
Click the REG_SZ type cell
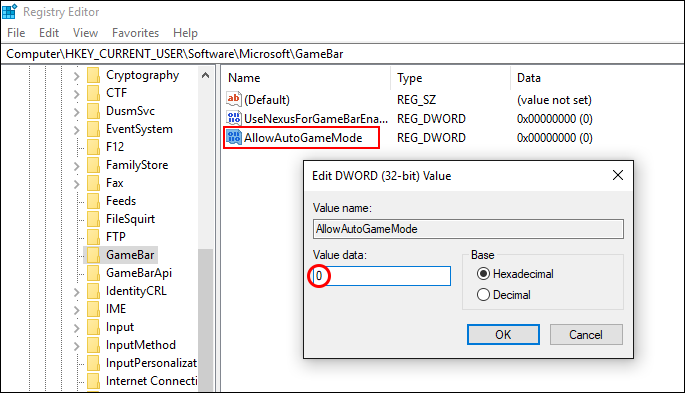pyautogui.click(x=416, y=100)
